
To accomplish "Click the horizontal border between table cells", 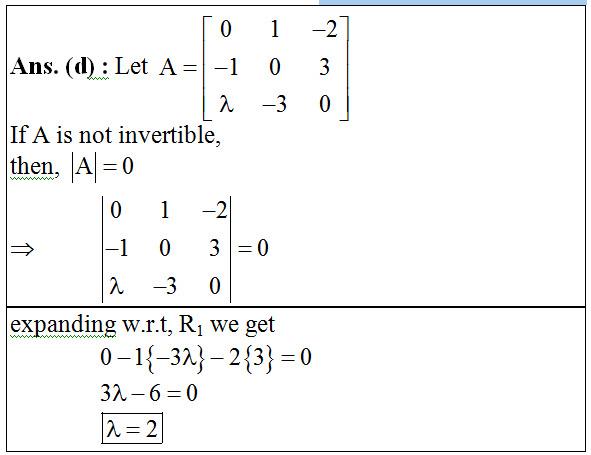I will 296,307.
